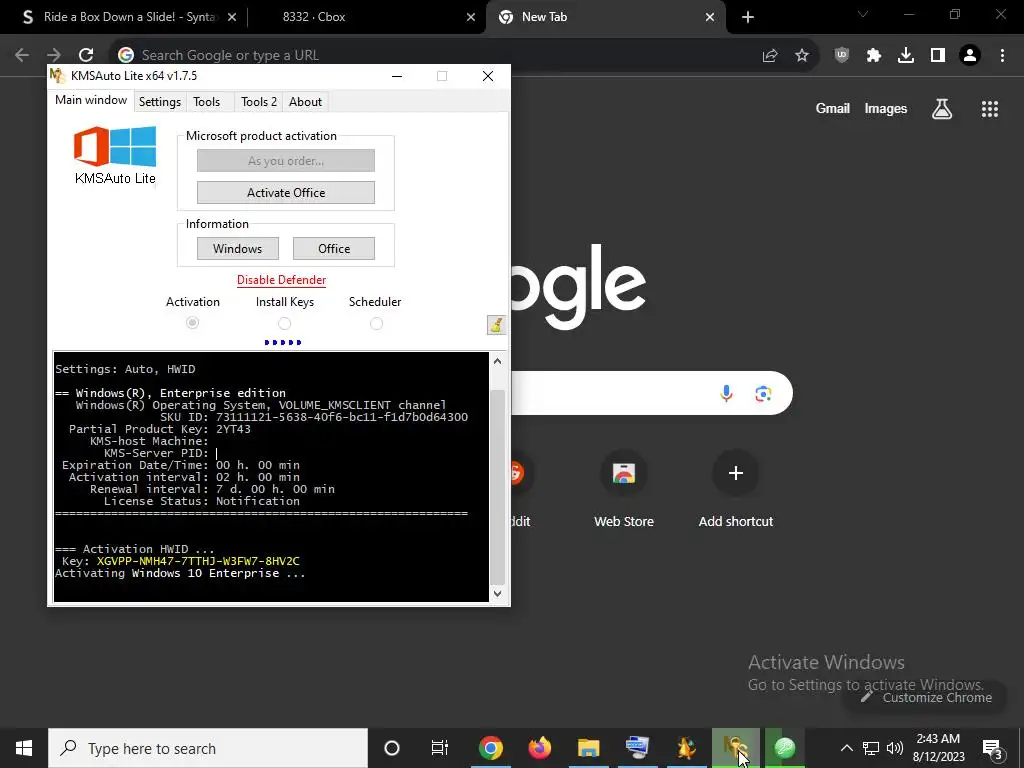Open the About tab in KMSAuto

pyautogui.click(x=306, y=102)
